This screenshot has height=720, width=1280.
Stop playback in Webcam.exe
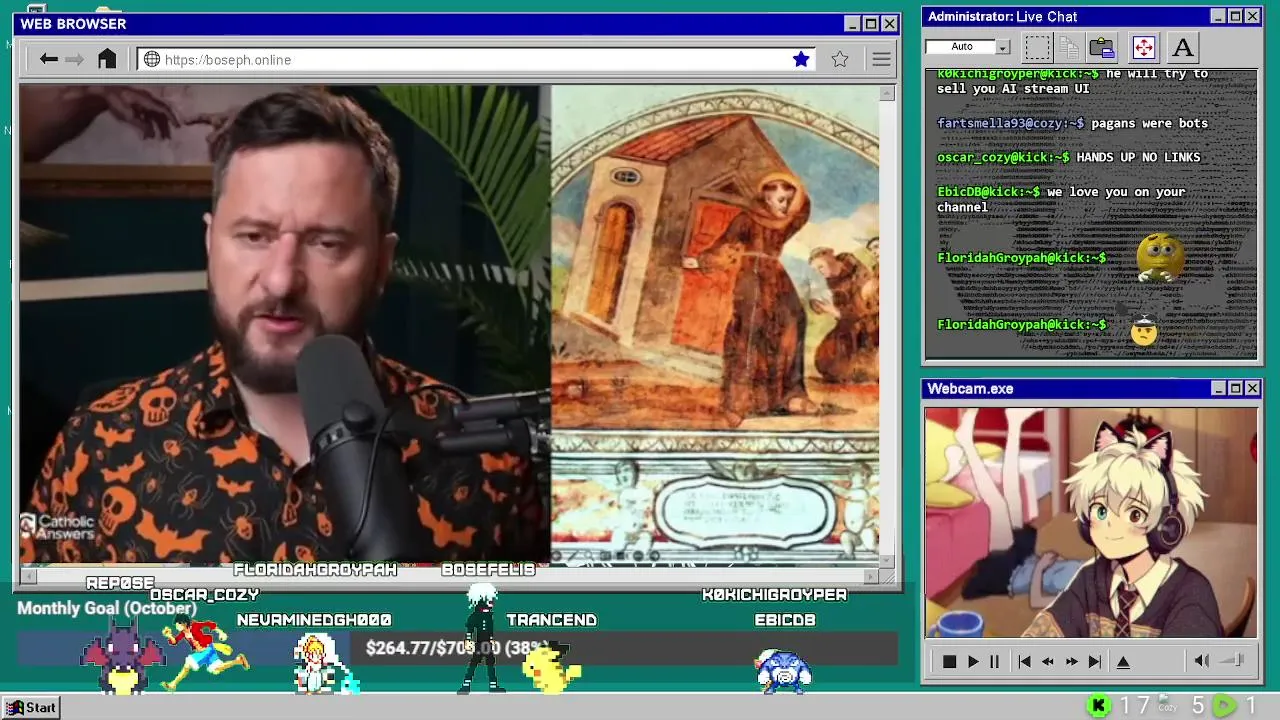[x=949, y=661]
